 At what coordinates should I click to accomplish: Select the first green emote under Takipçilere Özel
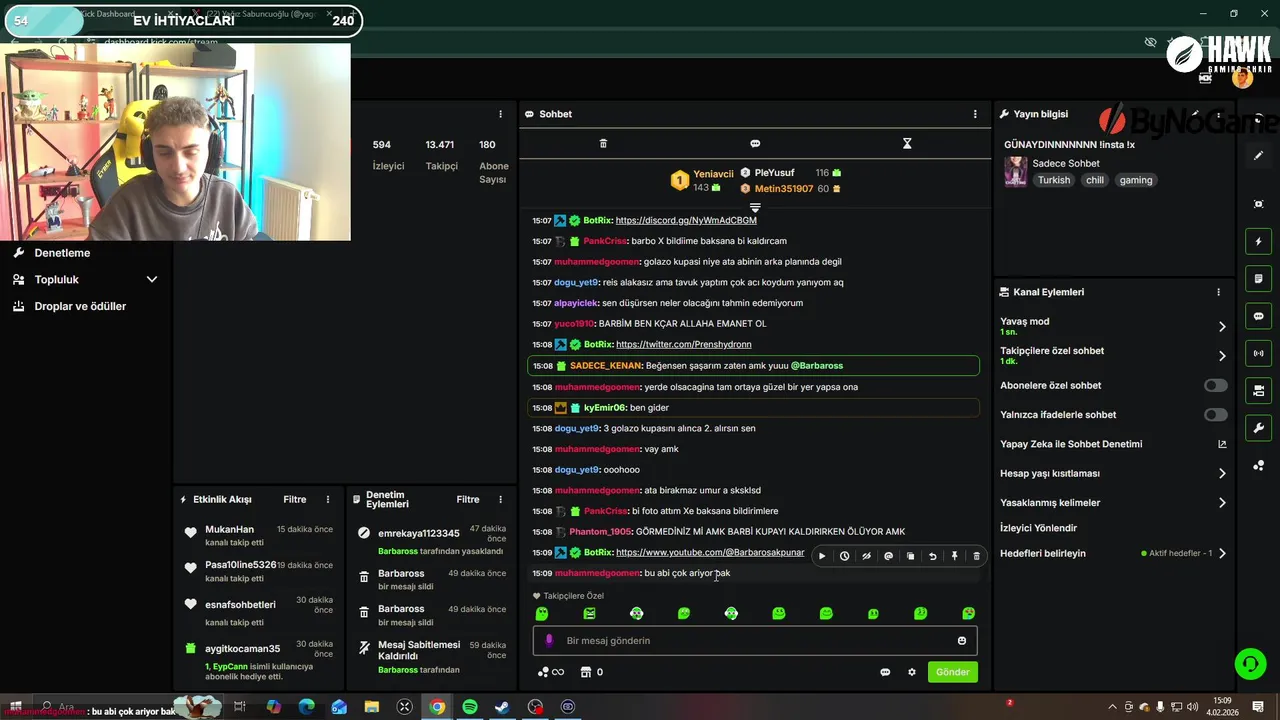[542, 613]
